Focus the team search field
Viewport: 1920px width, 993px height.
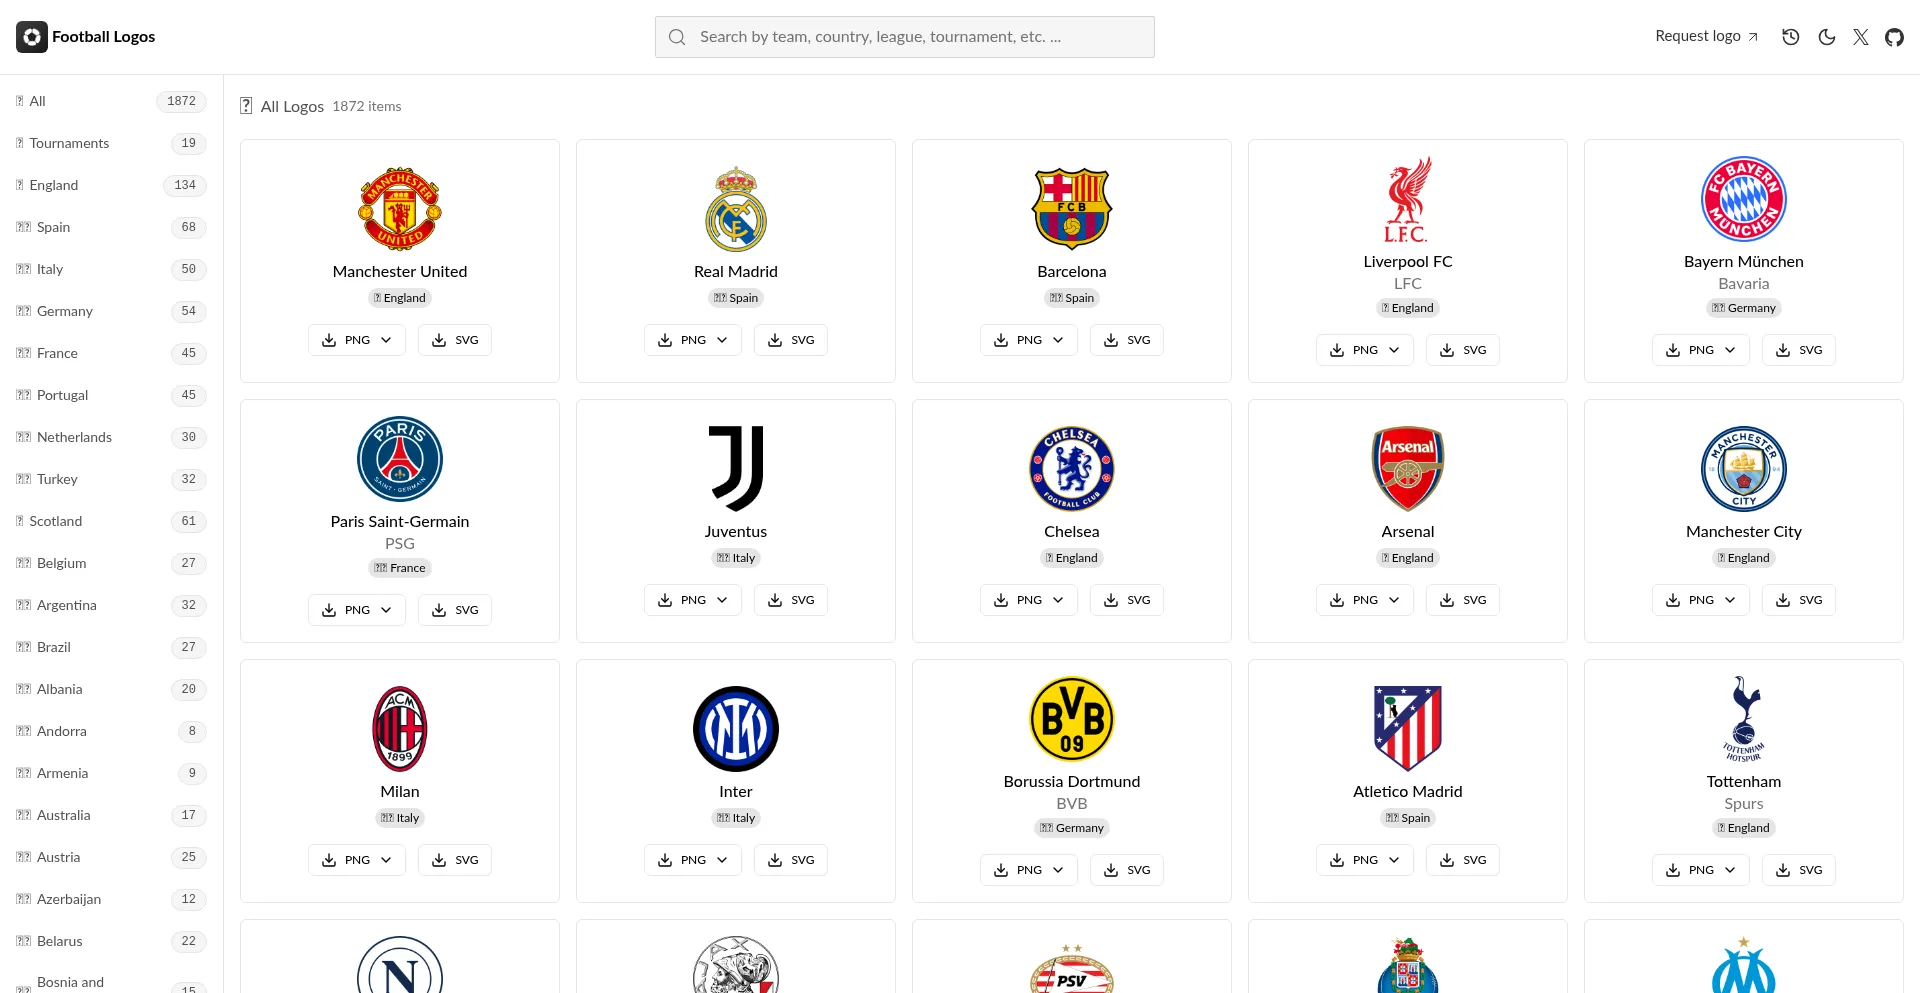click(905, 37)
